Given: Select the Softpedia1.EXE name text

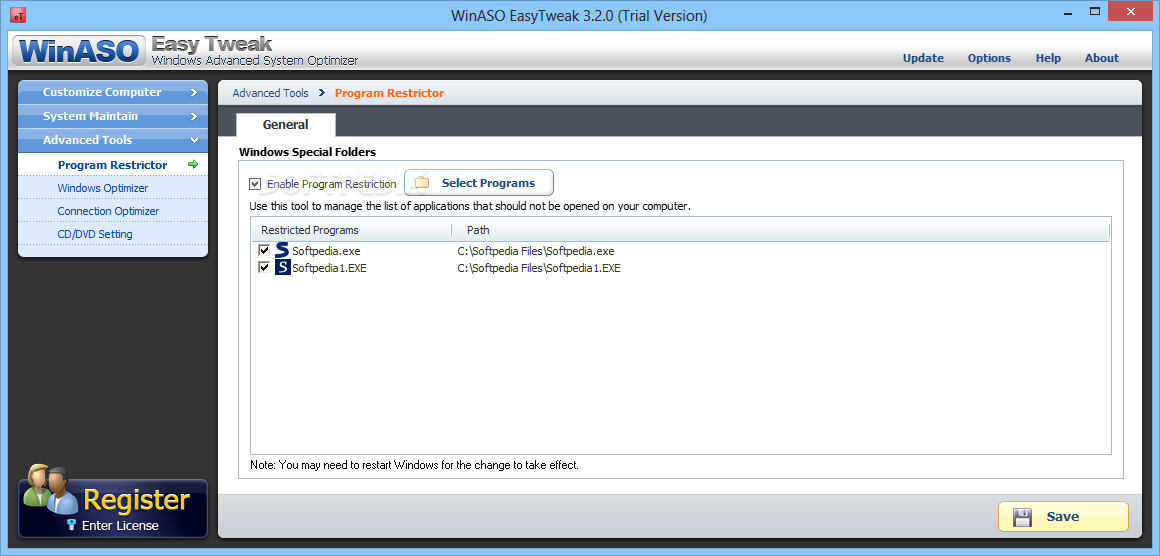Looking at the screenshot, I should 329,268.
